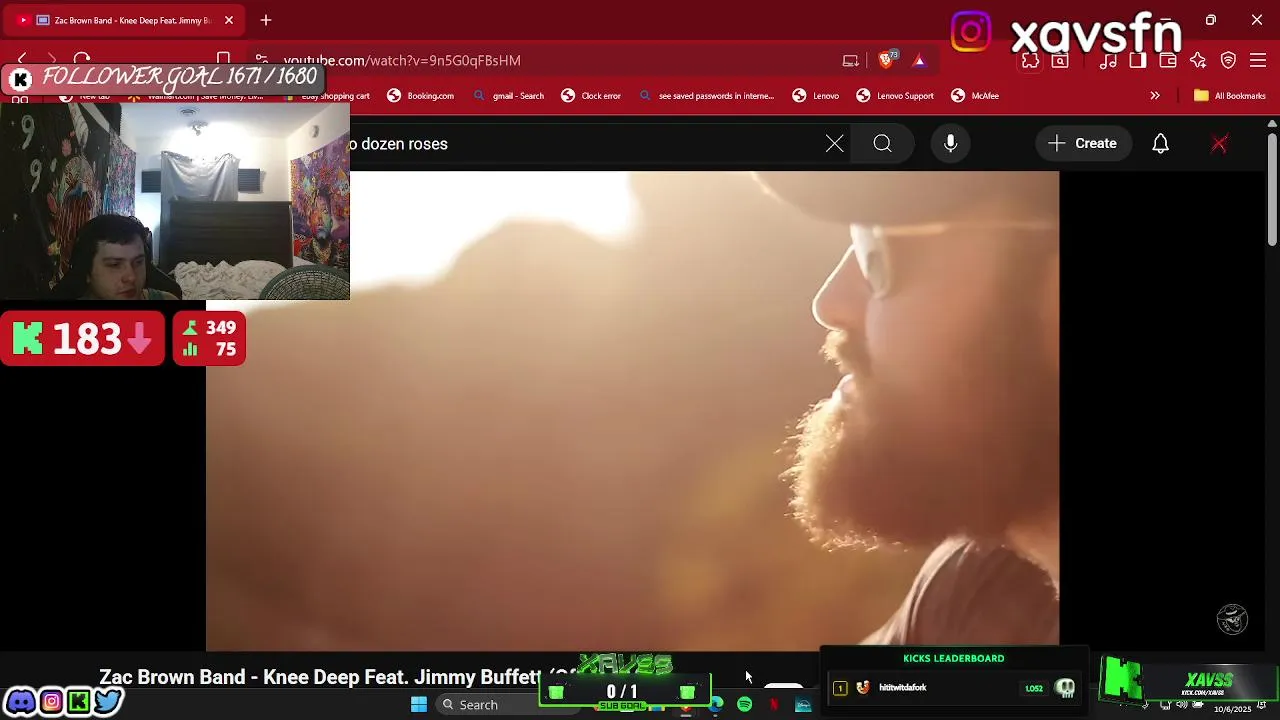The width and height of the screenshot is (1280, 720).
Task: Open the Booking.com bookmark
Action: 421,96
